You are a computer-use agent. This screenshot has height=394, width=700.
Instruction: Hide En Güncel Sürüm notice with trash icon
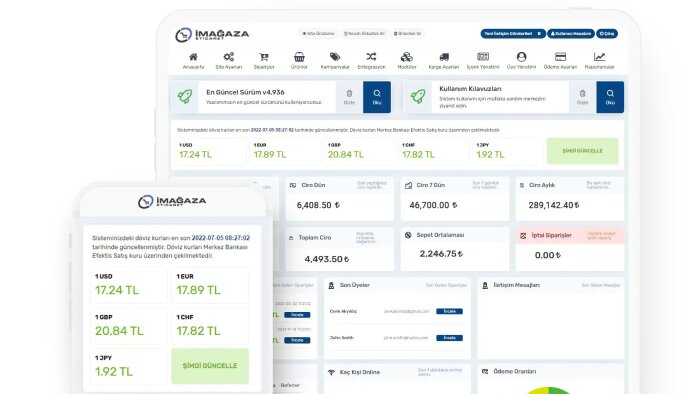pos(349,97)
